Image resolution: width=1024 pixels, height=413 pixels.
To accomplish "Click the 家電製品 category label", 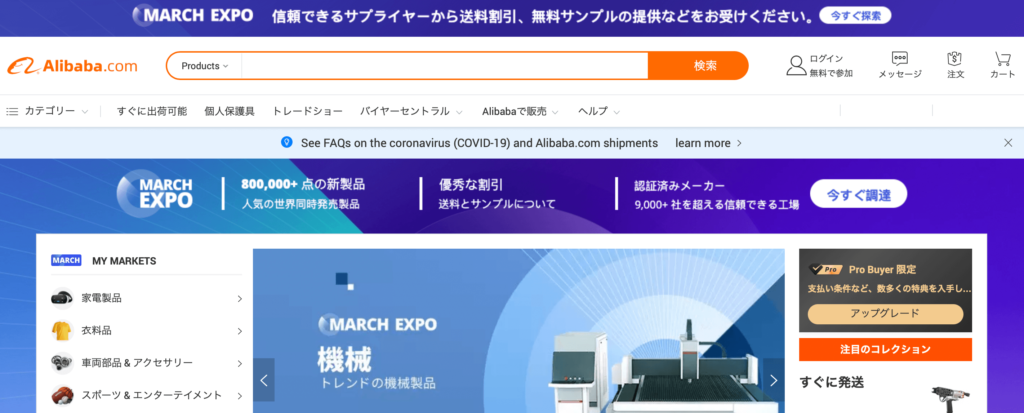I will point(101,298).
